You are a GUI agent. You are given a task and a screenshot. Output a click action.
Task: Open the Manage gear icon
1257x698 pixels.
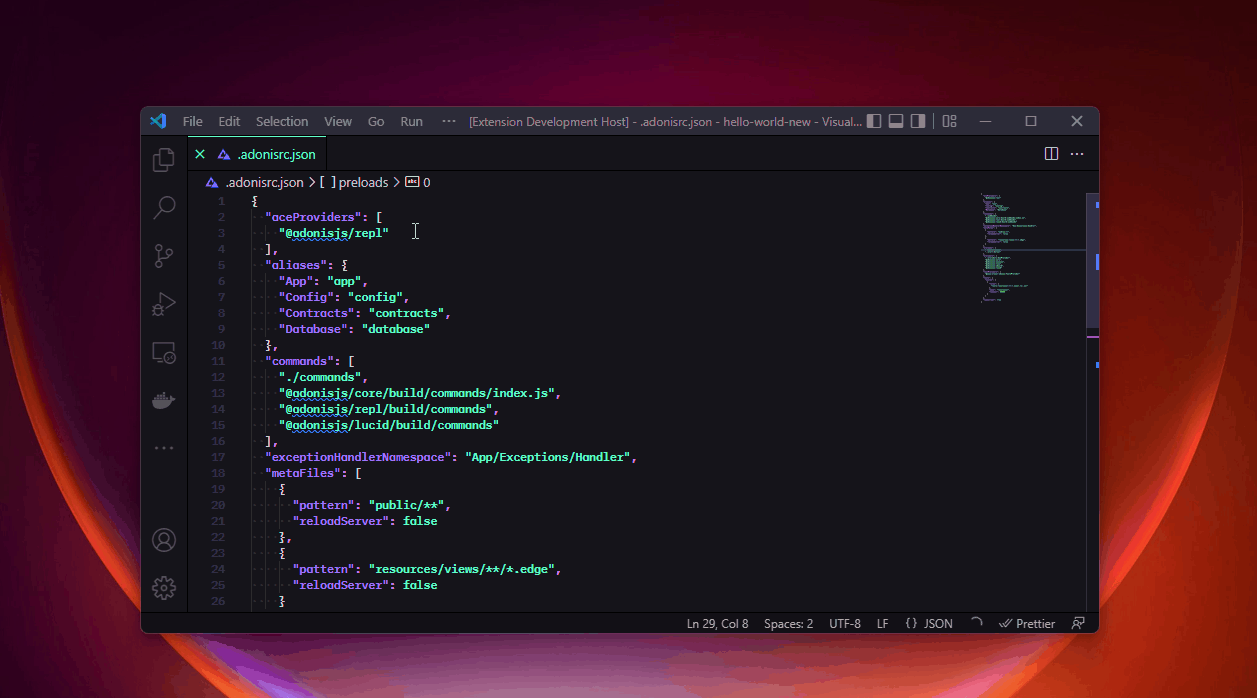click(x=164, y=588)
